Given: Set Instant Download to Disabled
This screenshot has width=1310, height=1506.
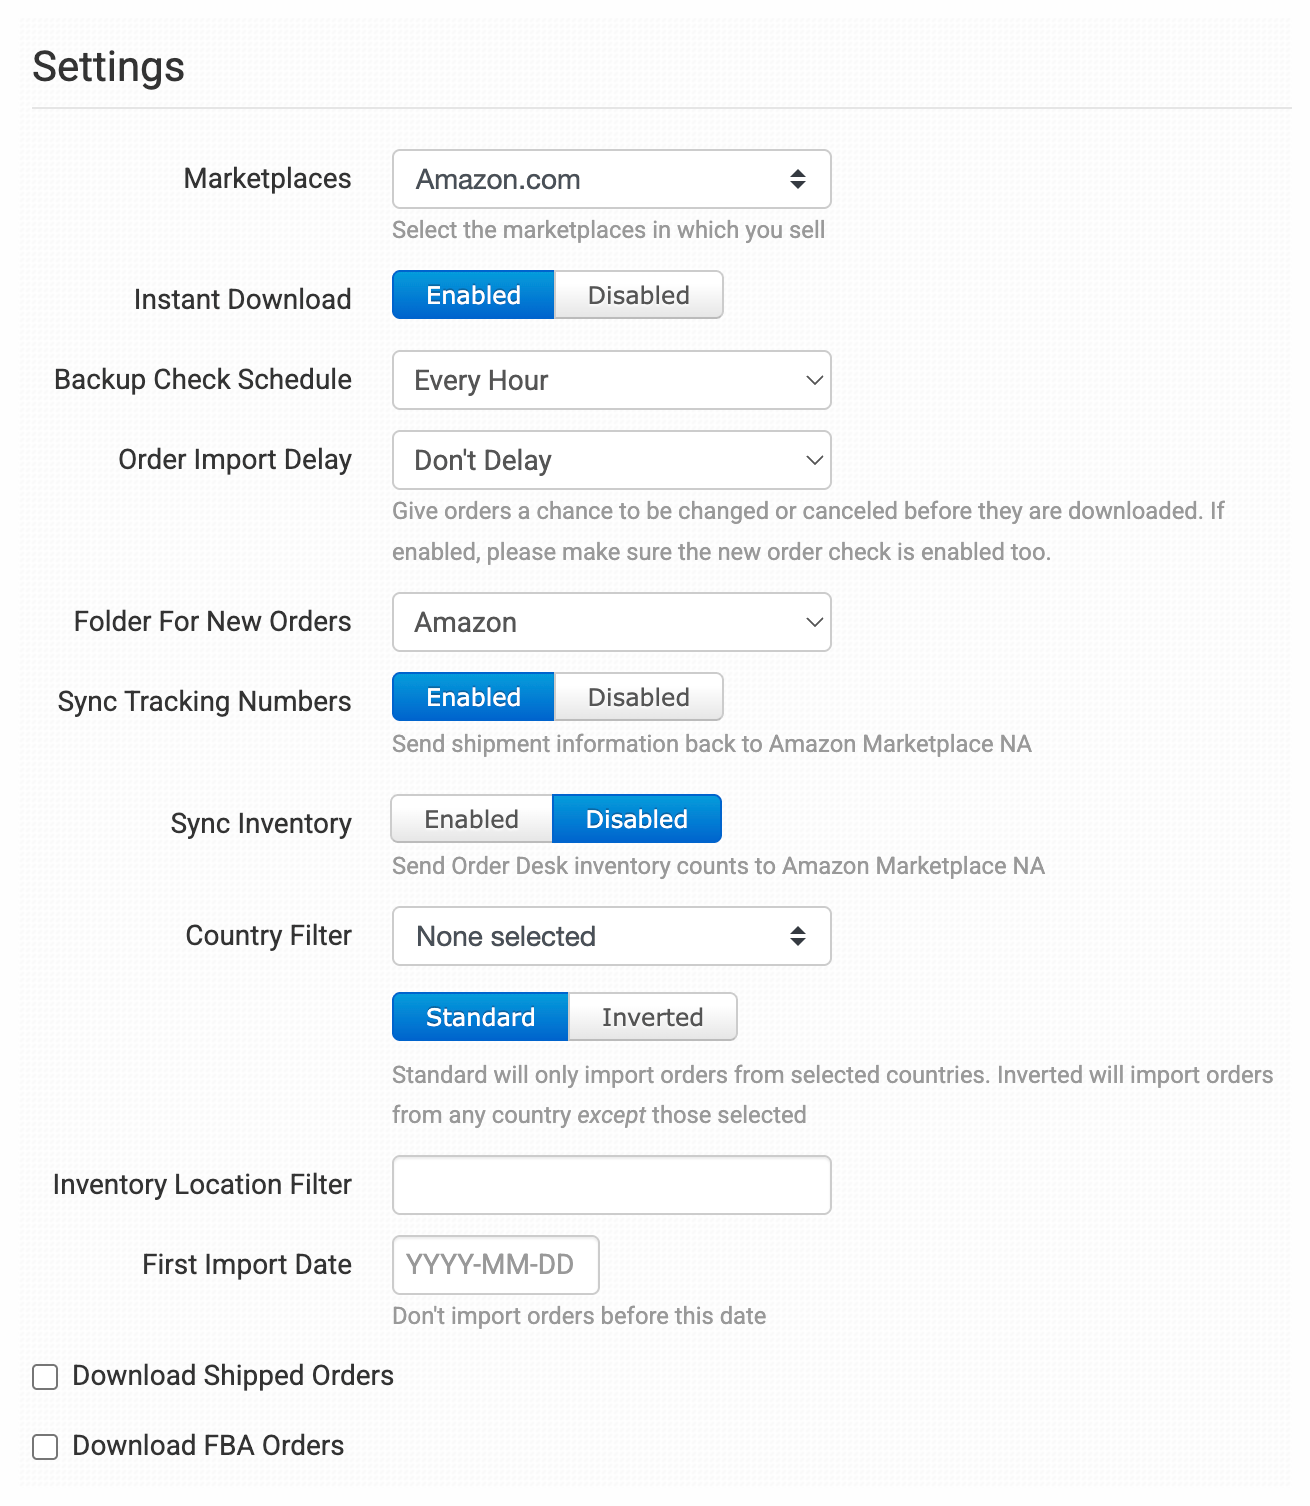Looking at the screenshot, I should coord(638,295).
